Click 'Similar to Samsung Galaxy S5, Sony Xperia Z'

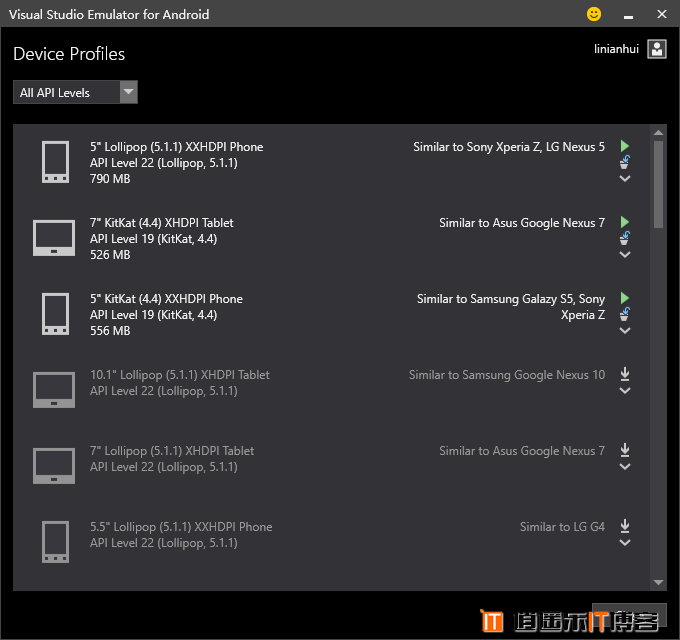pyautogui.click(x=511, y=307)
